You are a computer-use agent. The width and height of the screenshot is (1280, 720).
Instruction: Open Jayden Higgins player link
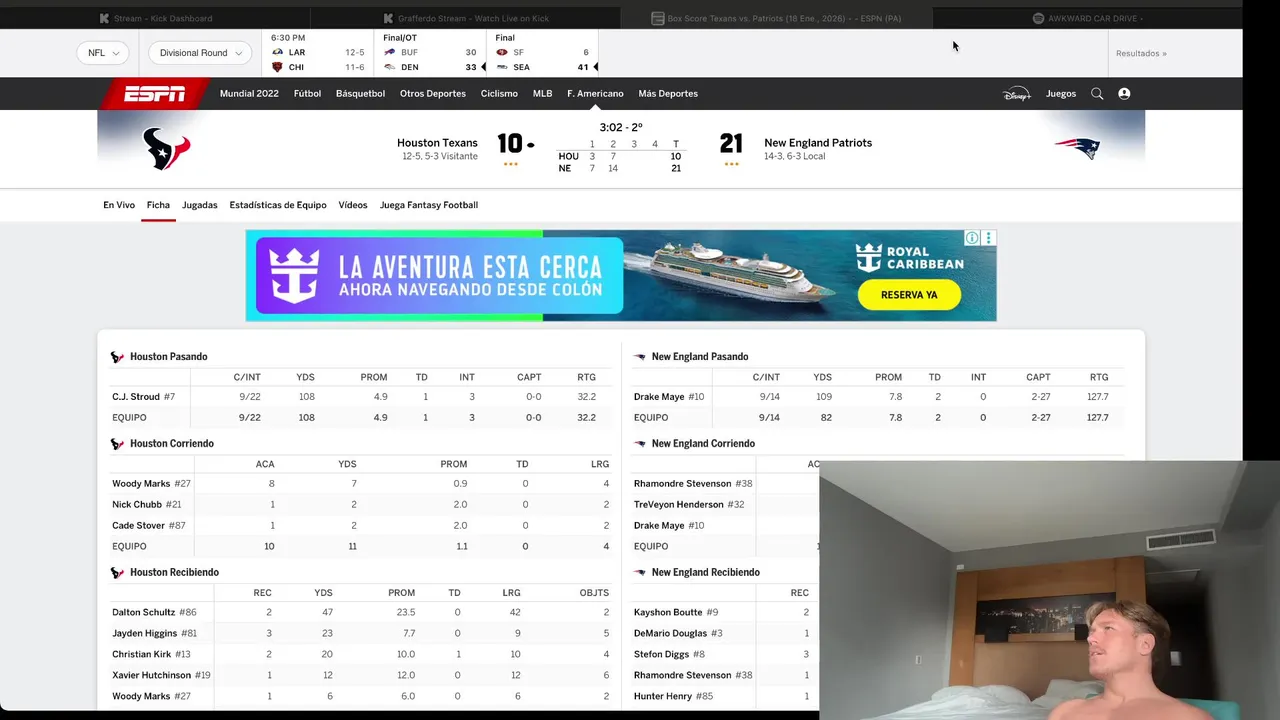[x=145, y=634]
